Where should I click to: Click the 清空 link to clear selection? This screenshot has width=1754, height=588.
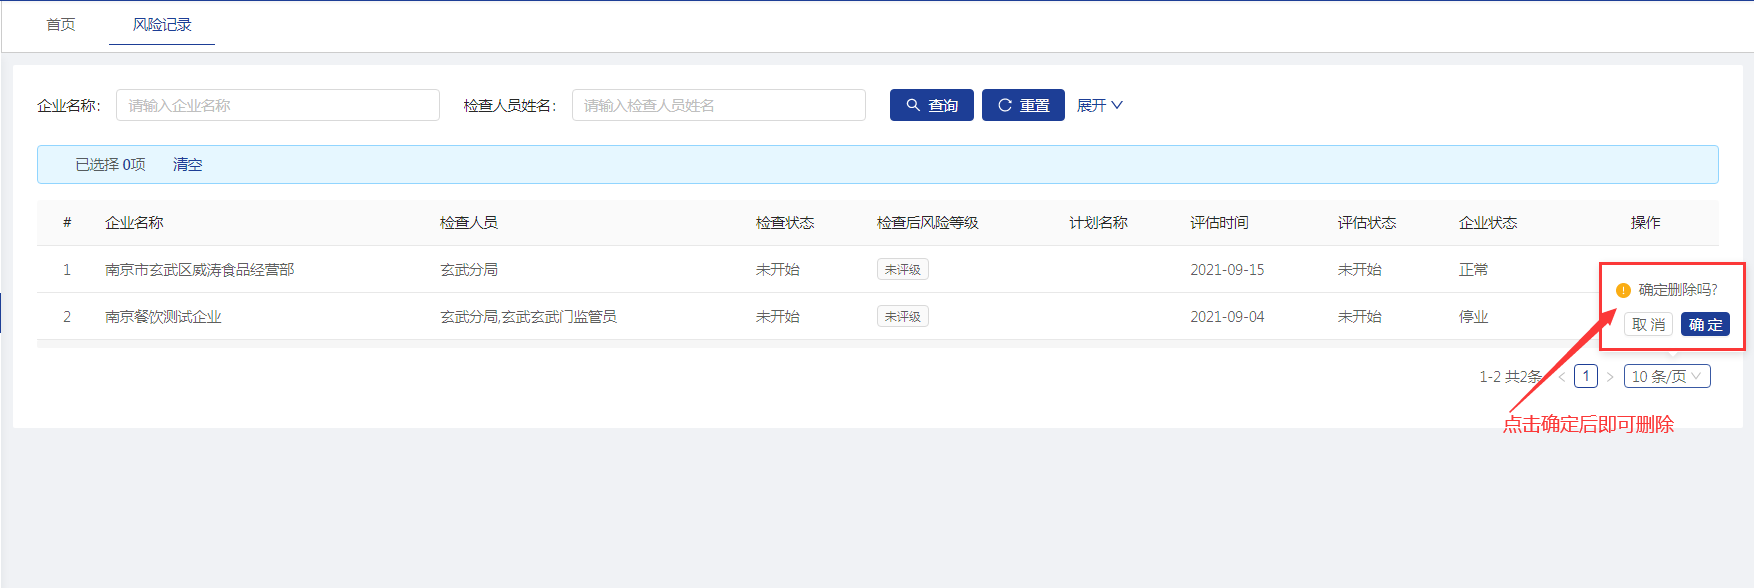click(x=187, y=164)
